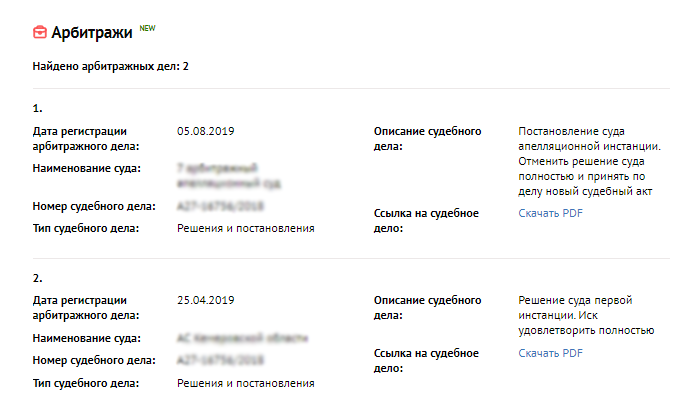
Task: Click the blurred case number in case 2
Action: pyautogui.click(x=220, y=360)
